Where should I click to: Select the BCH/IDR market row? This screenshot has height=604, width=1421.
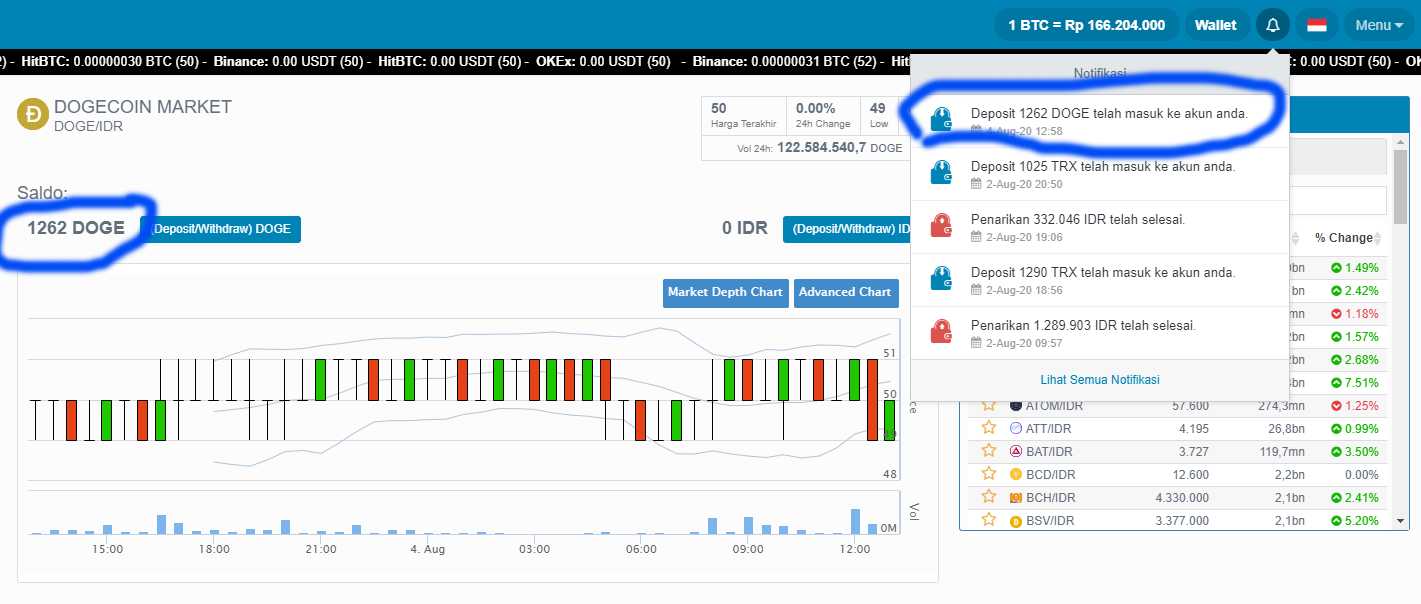(1176, 497)
